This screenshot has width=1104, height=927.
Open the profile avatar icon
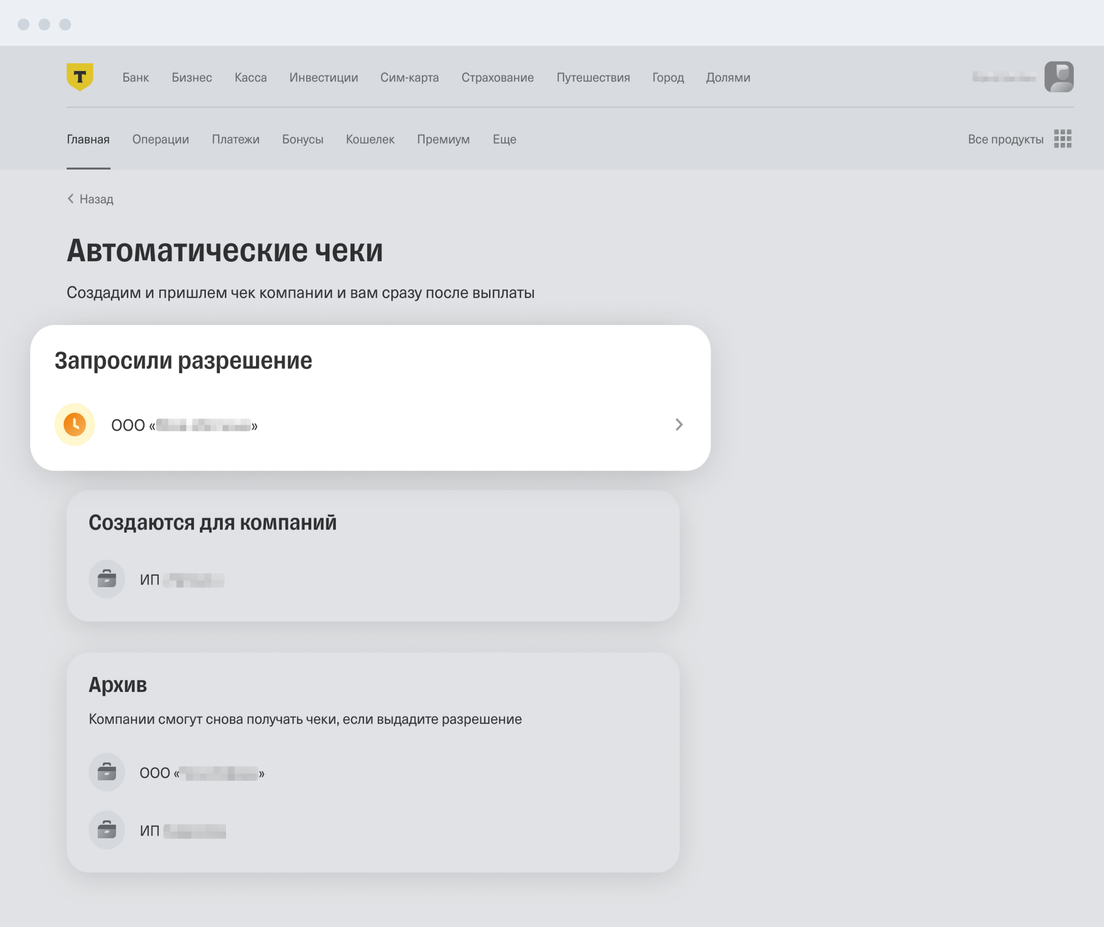tap(1058, 77)
